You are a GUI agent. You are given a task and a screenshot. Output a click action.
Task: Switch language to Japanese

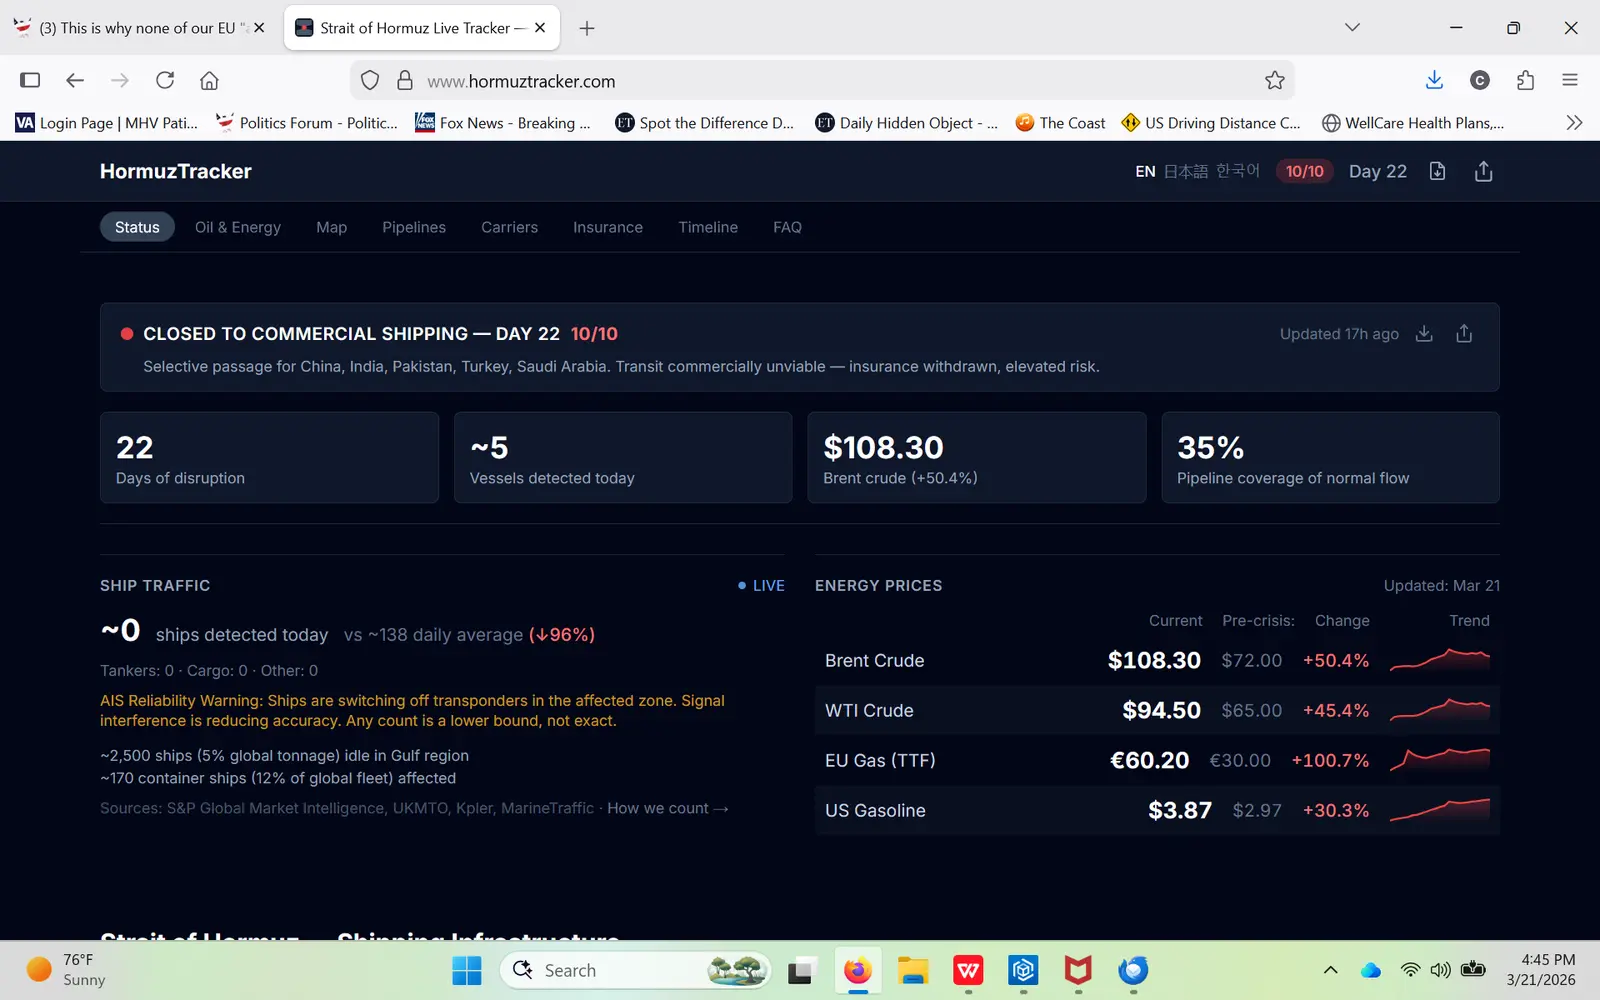1185,172
